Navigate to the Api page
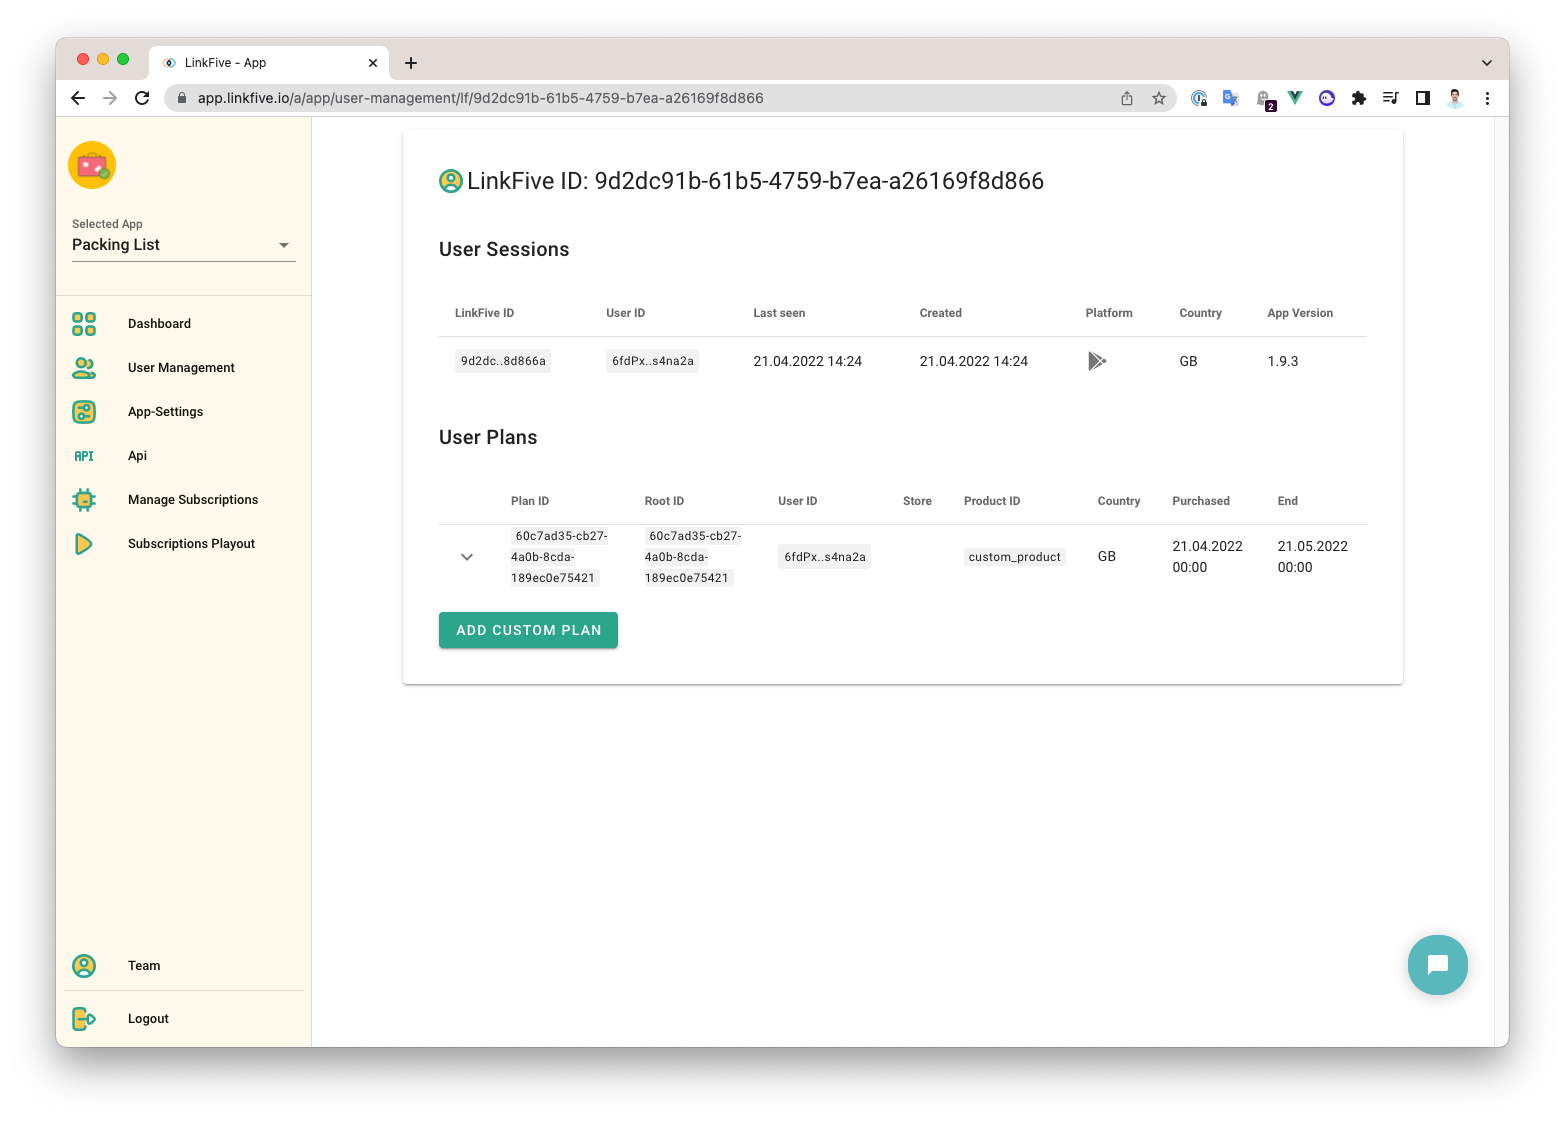Viewport: 1565px width, 1121px height. click(x=137, y=456)
